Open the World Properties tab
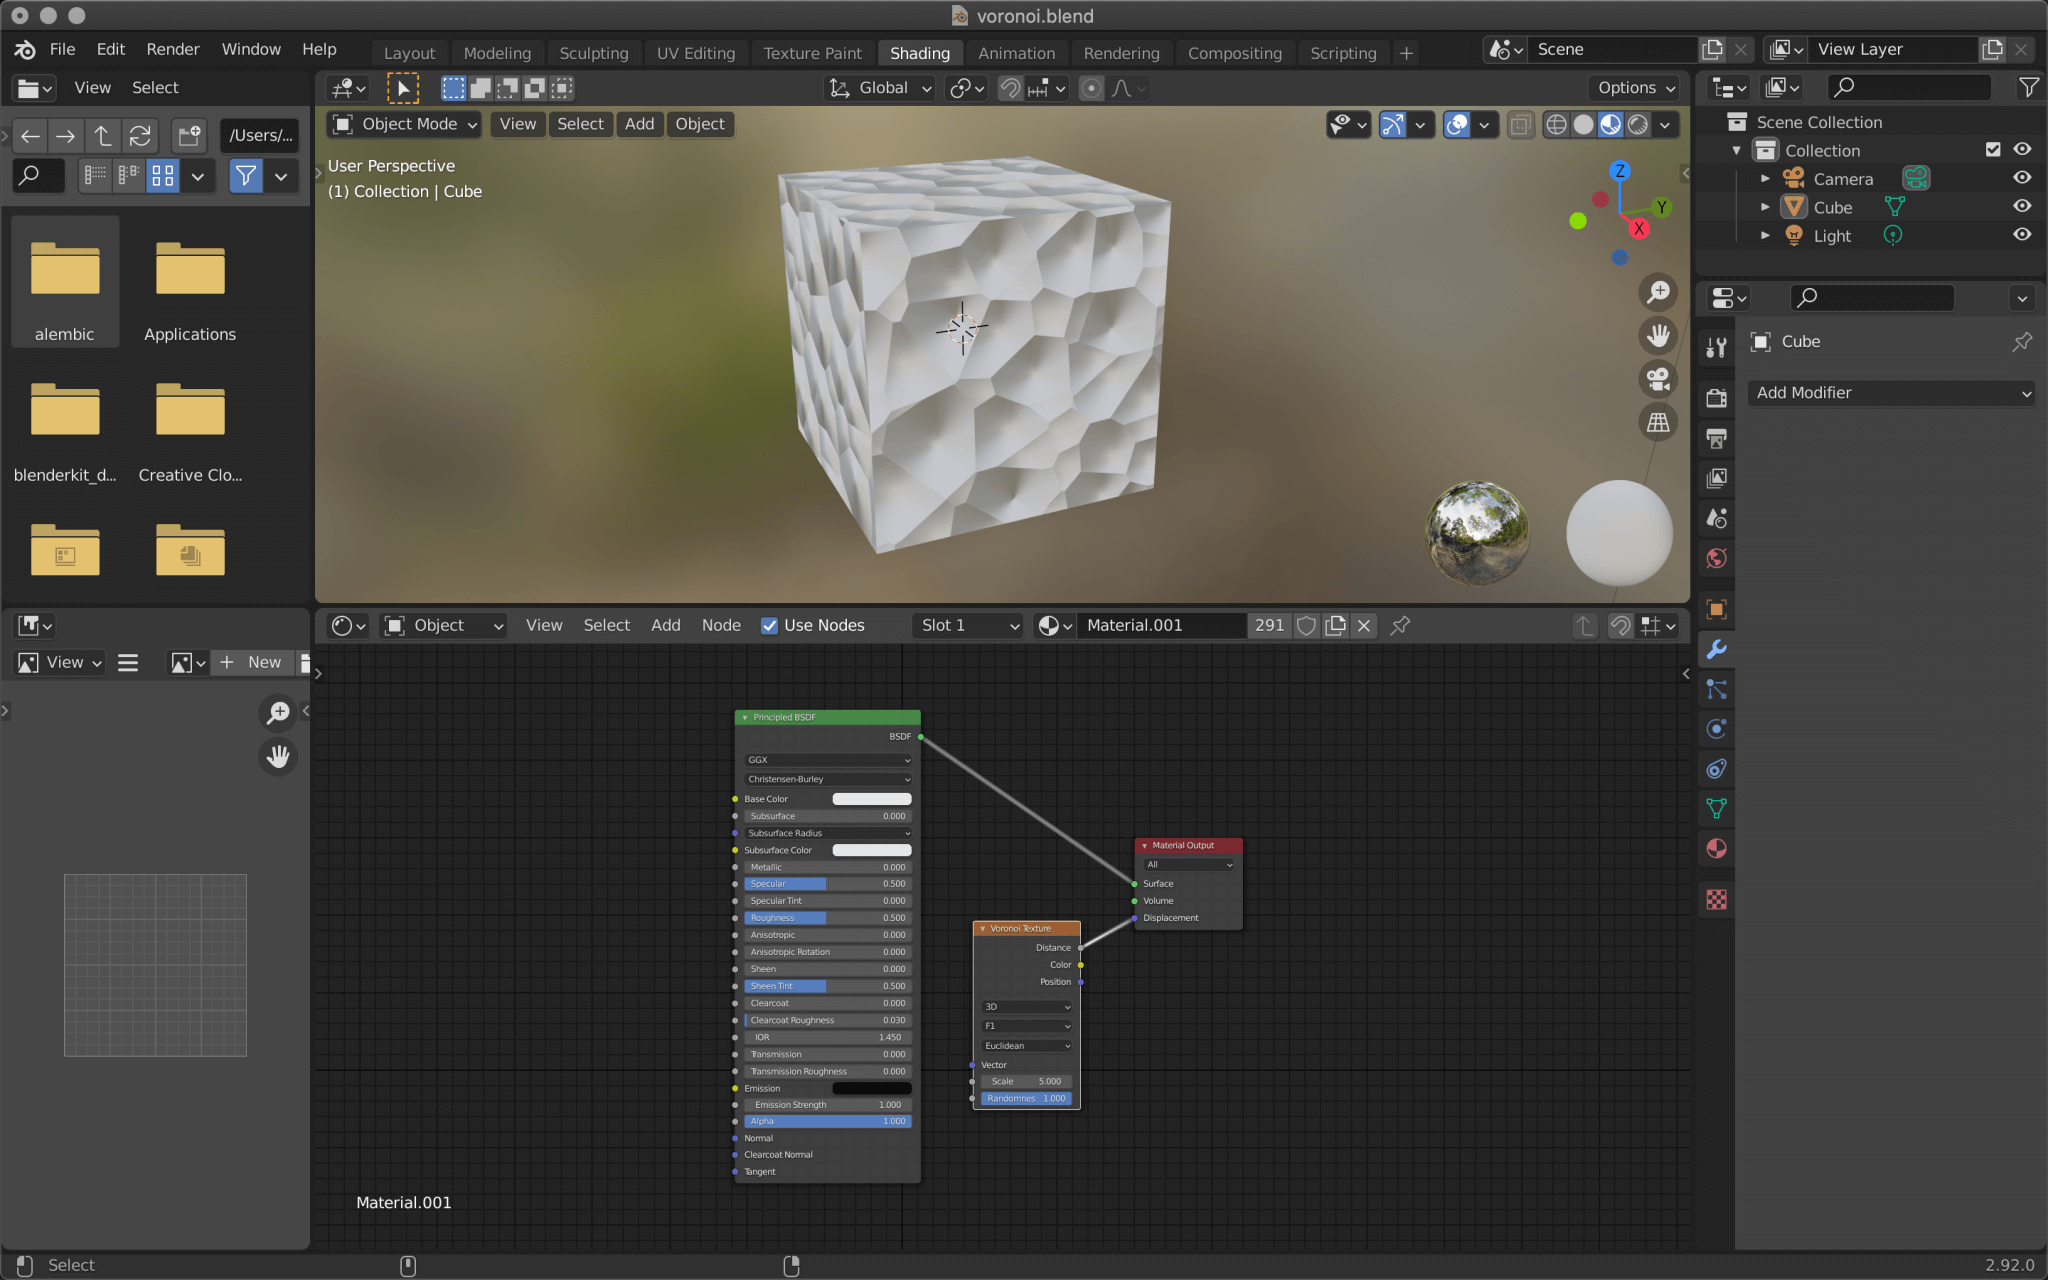 pos(1717,558)
